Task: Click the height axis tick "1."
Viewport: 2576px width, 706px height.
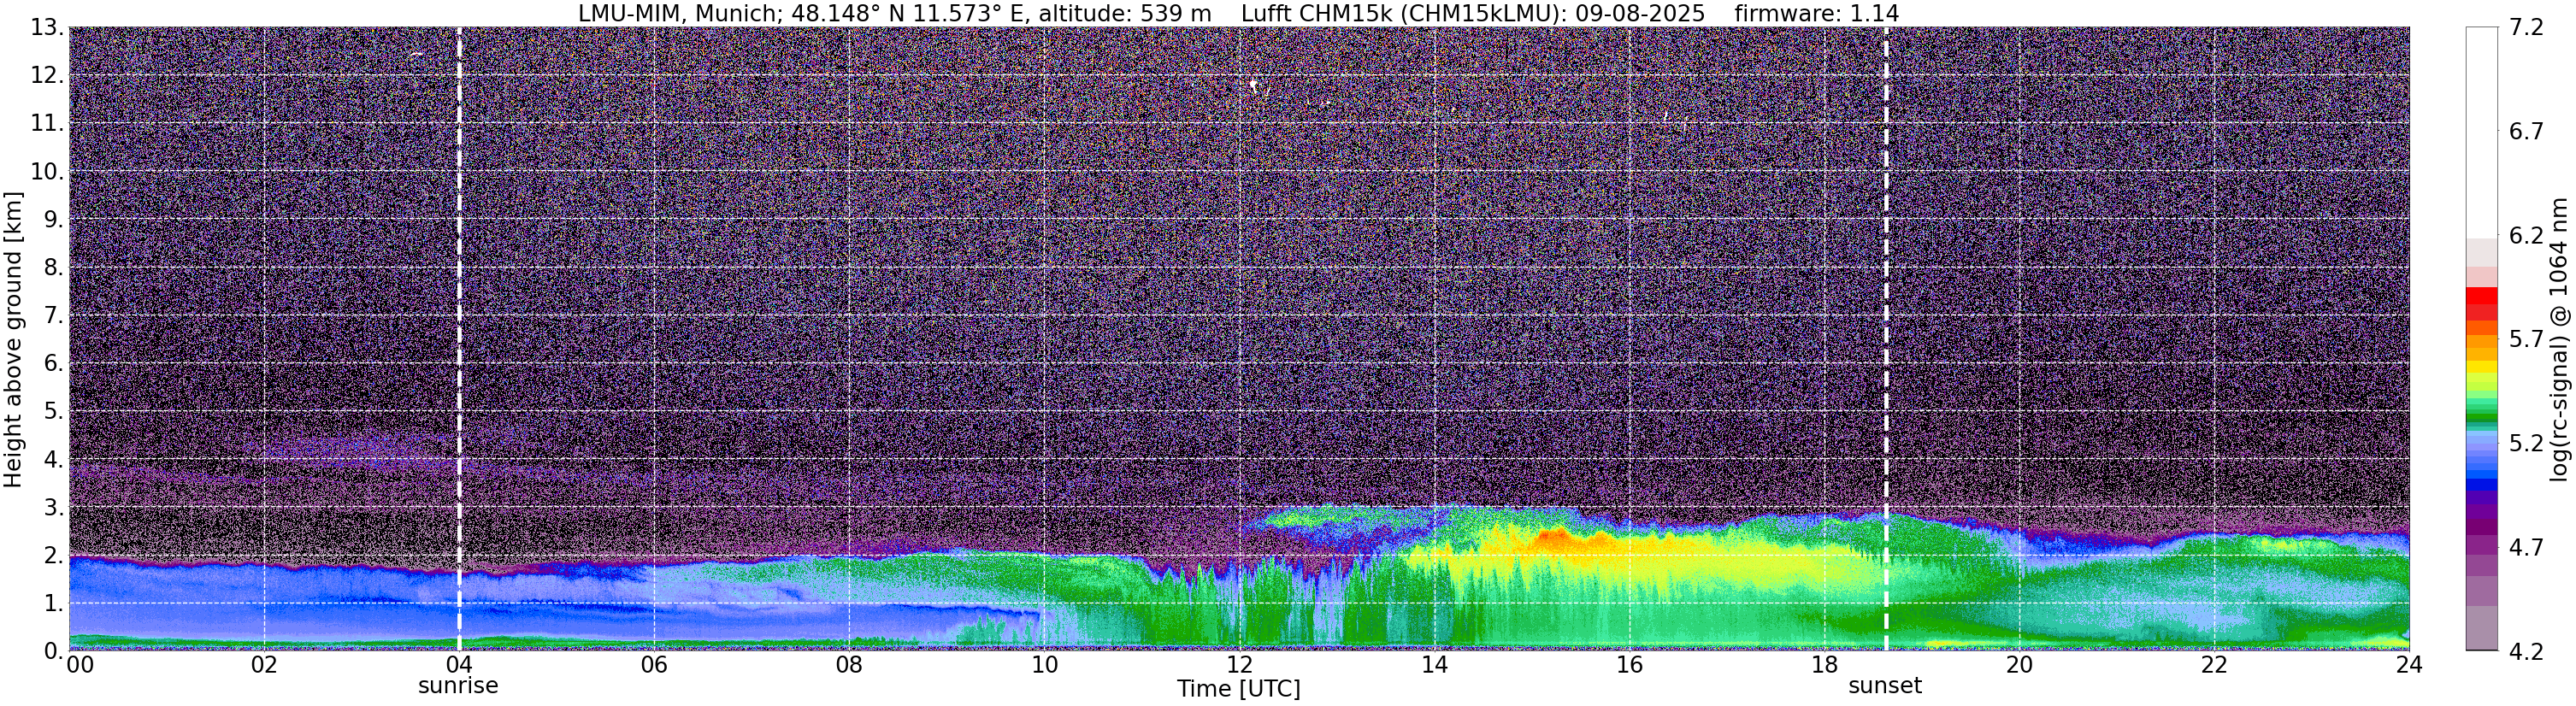Action: pos(54,604)
